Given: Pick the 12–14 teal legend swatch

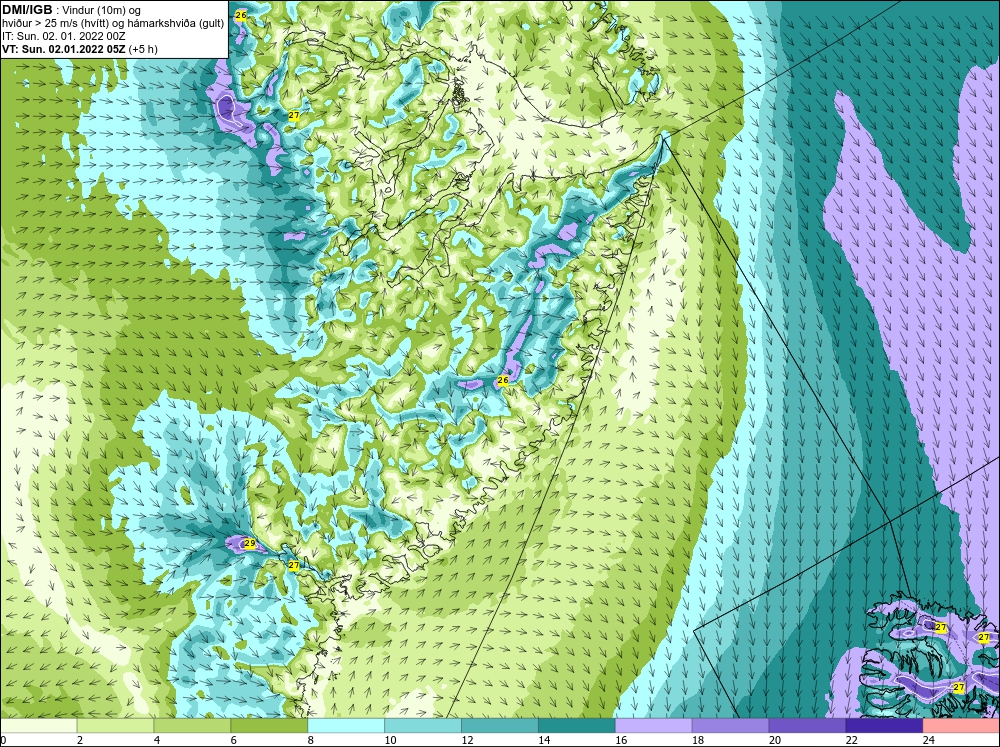Looking at the screenshot, I should tap(500, 725).
